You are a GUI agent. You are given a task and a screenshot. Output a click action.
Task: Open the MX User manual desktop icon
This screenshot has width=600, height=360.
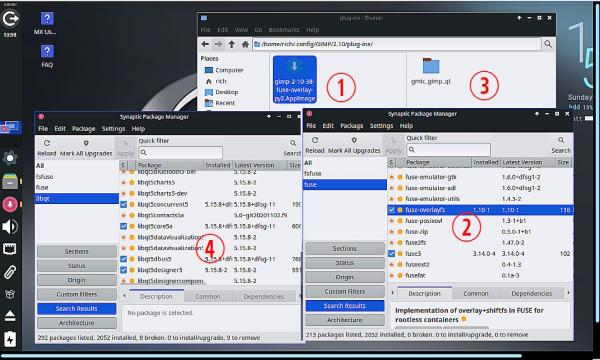coord(47,23)
